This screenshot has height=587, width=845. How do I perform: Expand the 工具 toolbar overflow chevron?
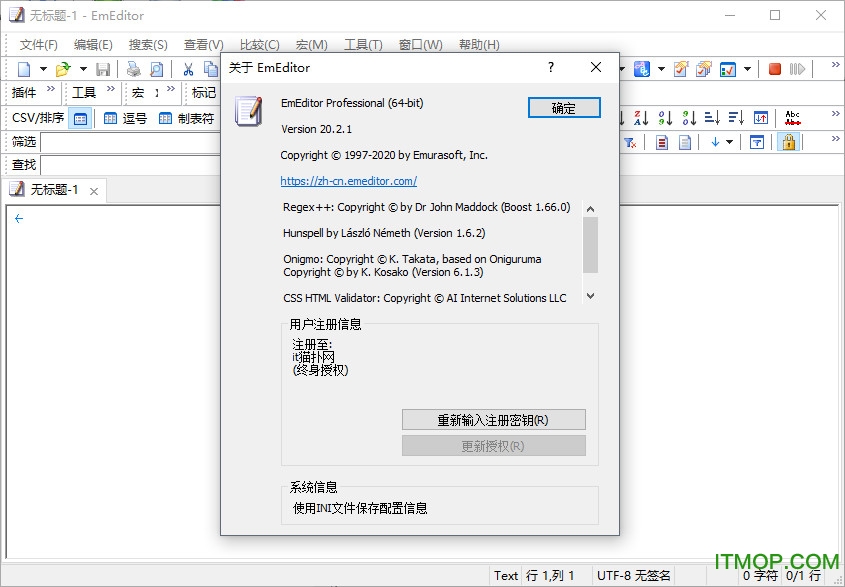coord(110,89)
